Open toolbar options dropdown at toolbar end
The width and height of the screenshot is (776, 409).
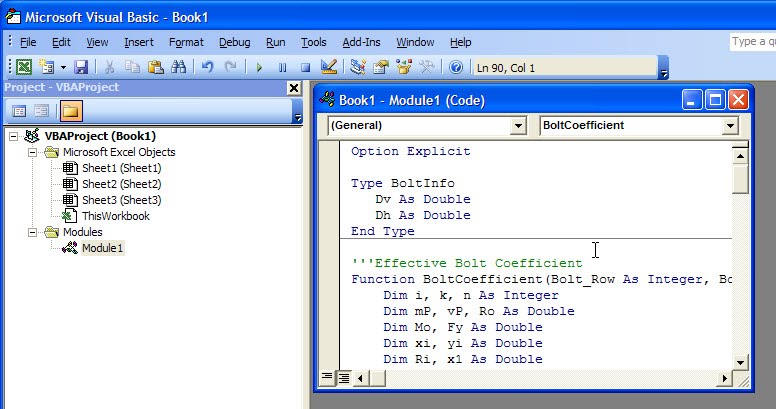[x=664, y=68]
